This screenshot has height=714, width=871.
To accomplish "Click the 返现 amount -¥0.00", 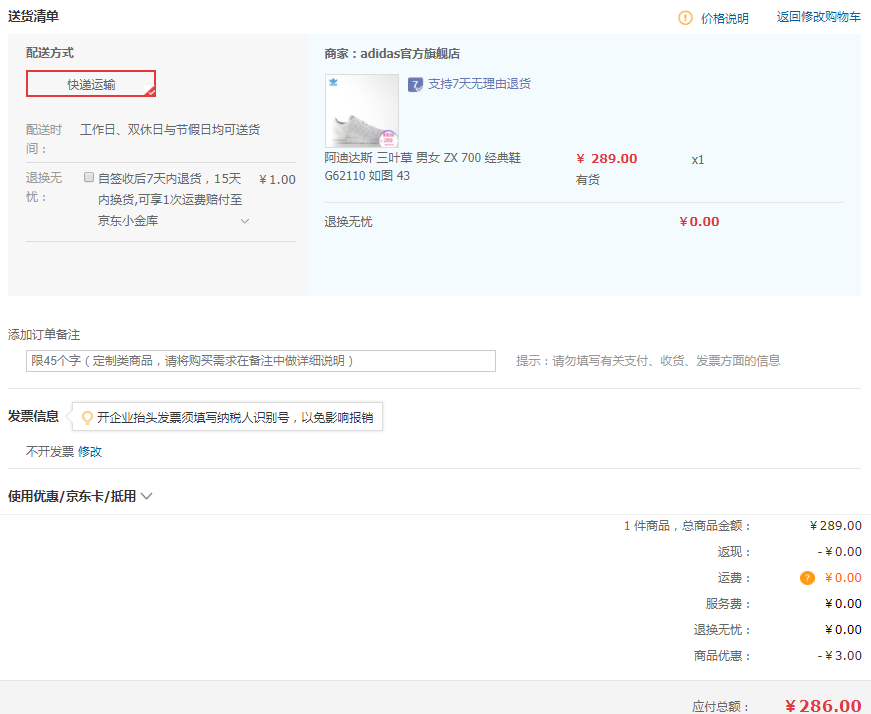I will click(839, 552).
